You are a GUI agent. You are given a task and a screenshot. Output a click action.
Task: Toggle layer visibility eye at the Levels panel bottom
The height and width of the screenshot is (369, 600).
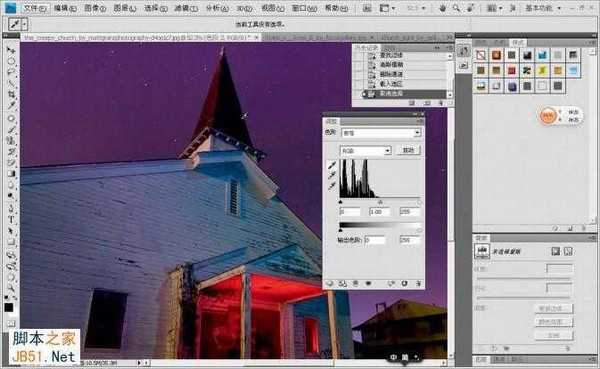[x=368, y=284]
